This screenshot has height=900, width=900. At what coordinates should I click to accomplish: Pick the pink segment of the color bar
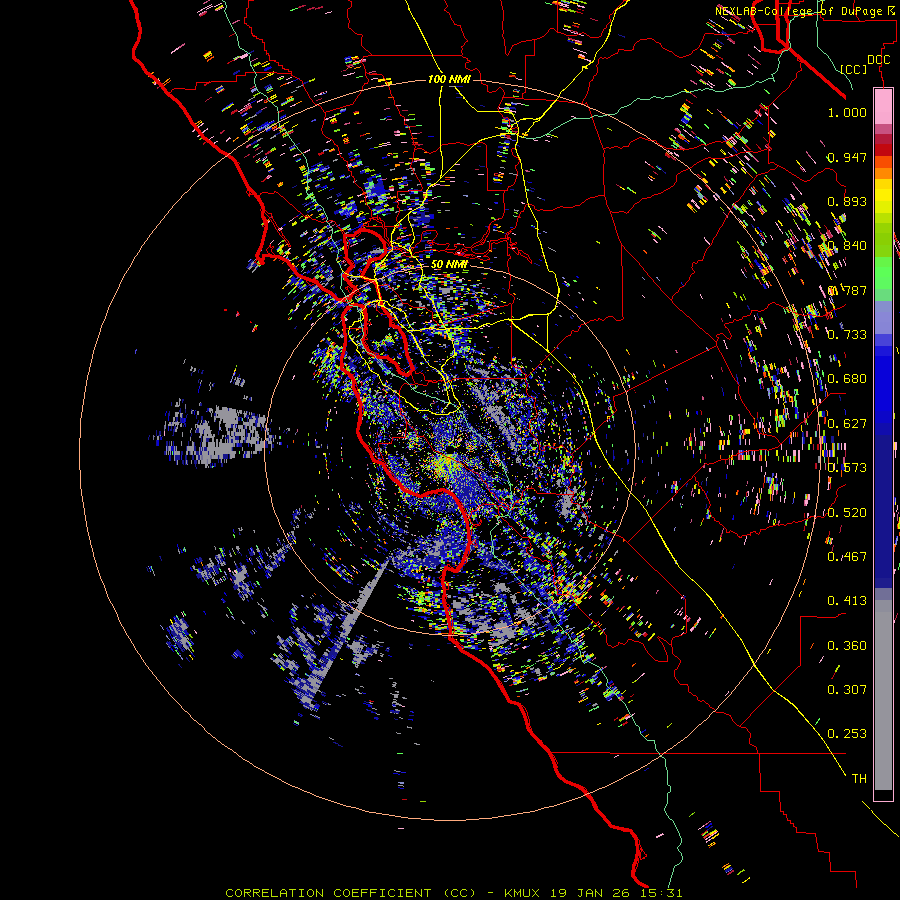point(883,106)
